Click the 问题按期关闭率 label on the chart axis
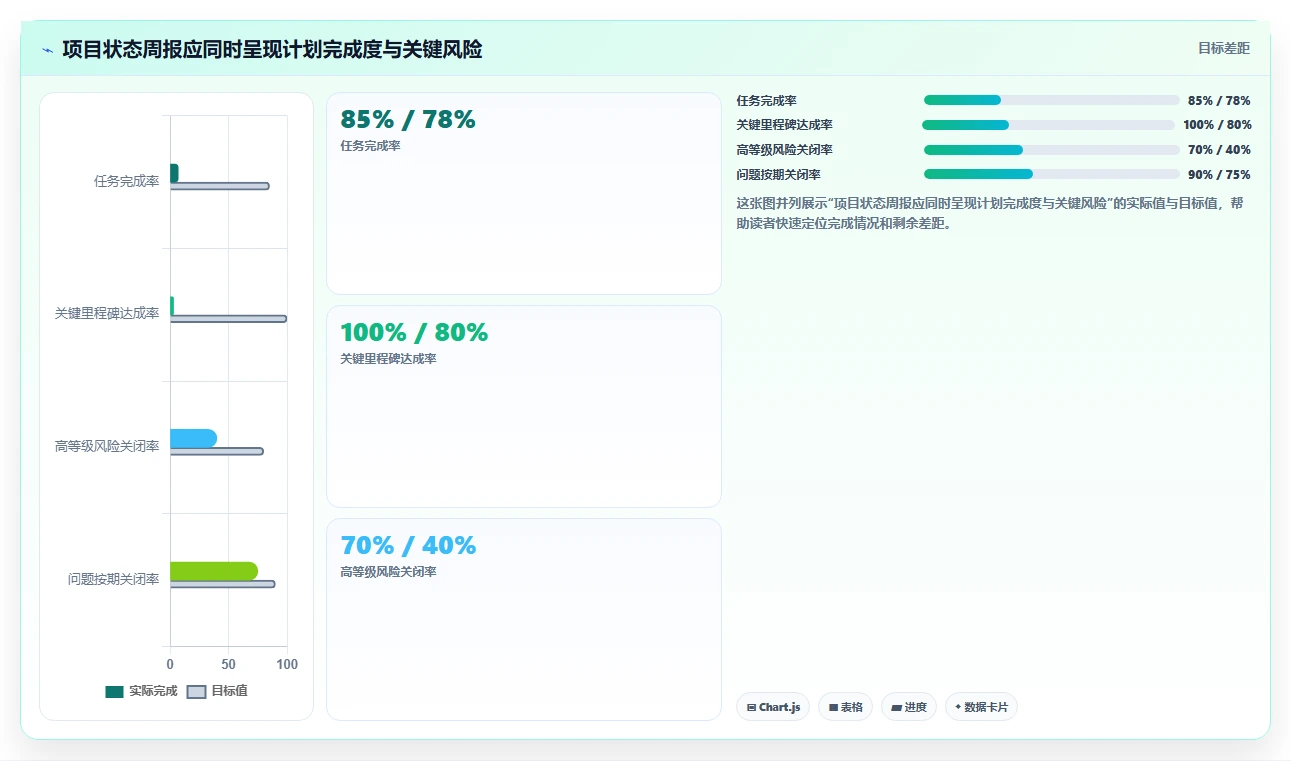 (x=114, y=579)
